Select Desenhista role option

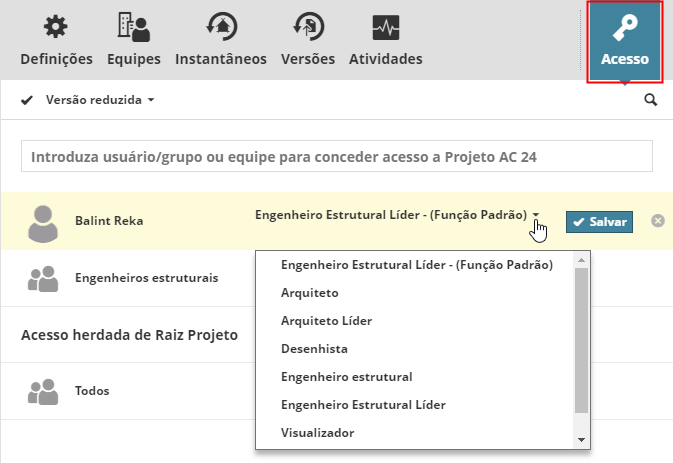coord(314,349)
